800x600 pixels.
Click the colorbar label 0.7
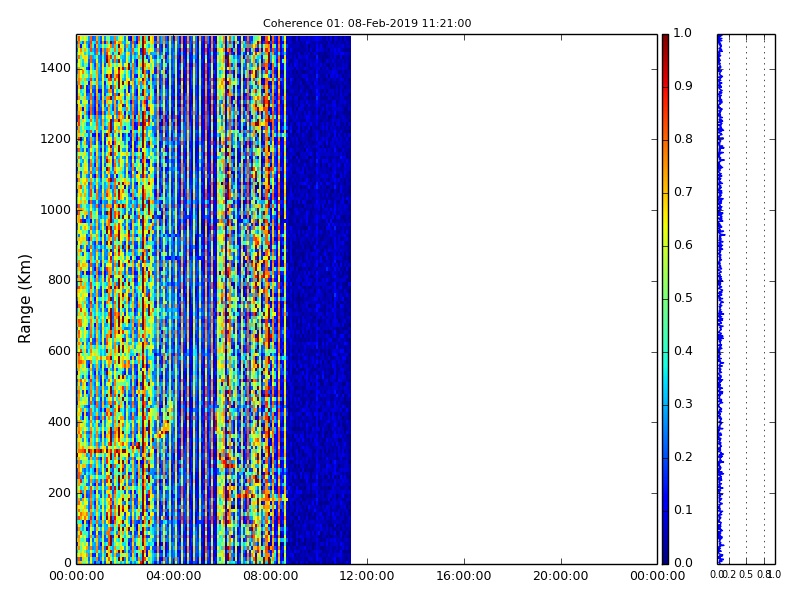[x=683, y=192]
